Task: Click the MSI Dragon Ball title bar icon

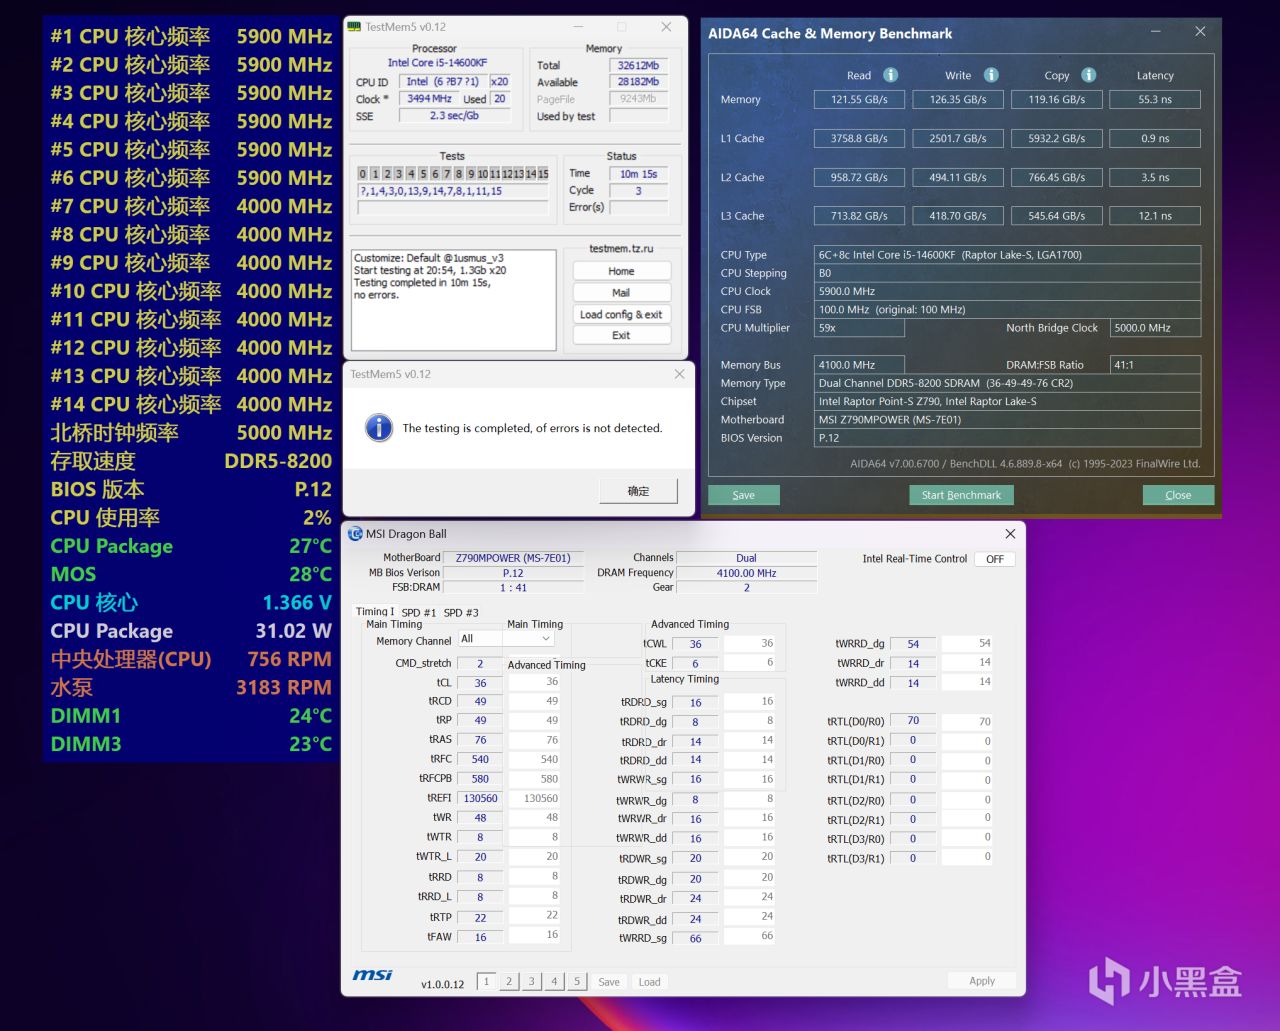Action: 355,534
